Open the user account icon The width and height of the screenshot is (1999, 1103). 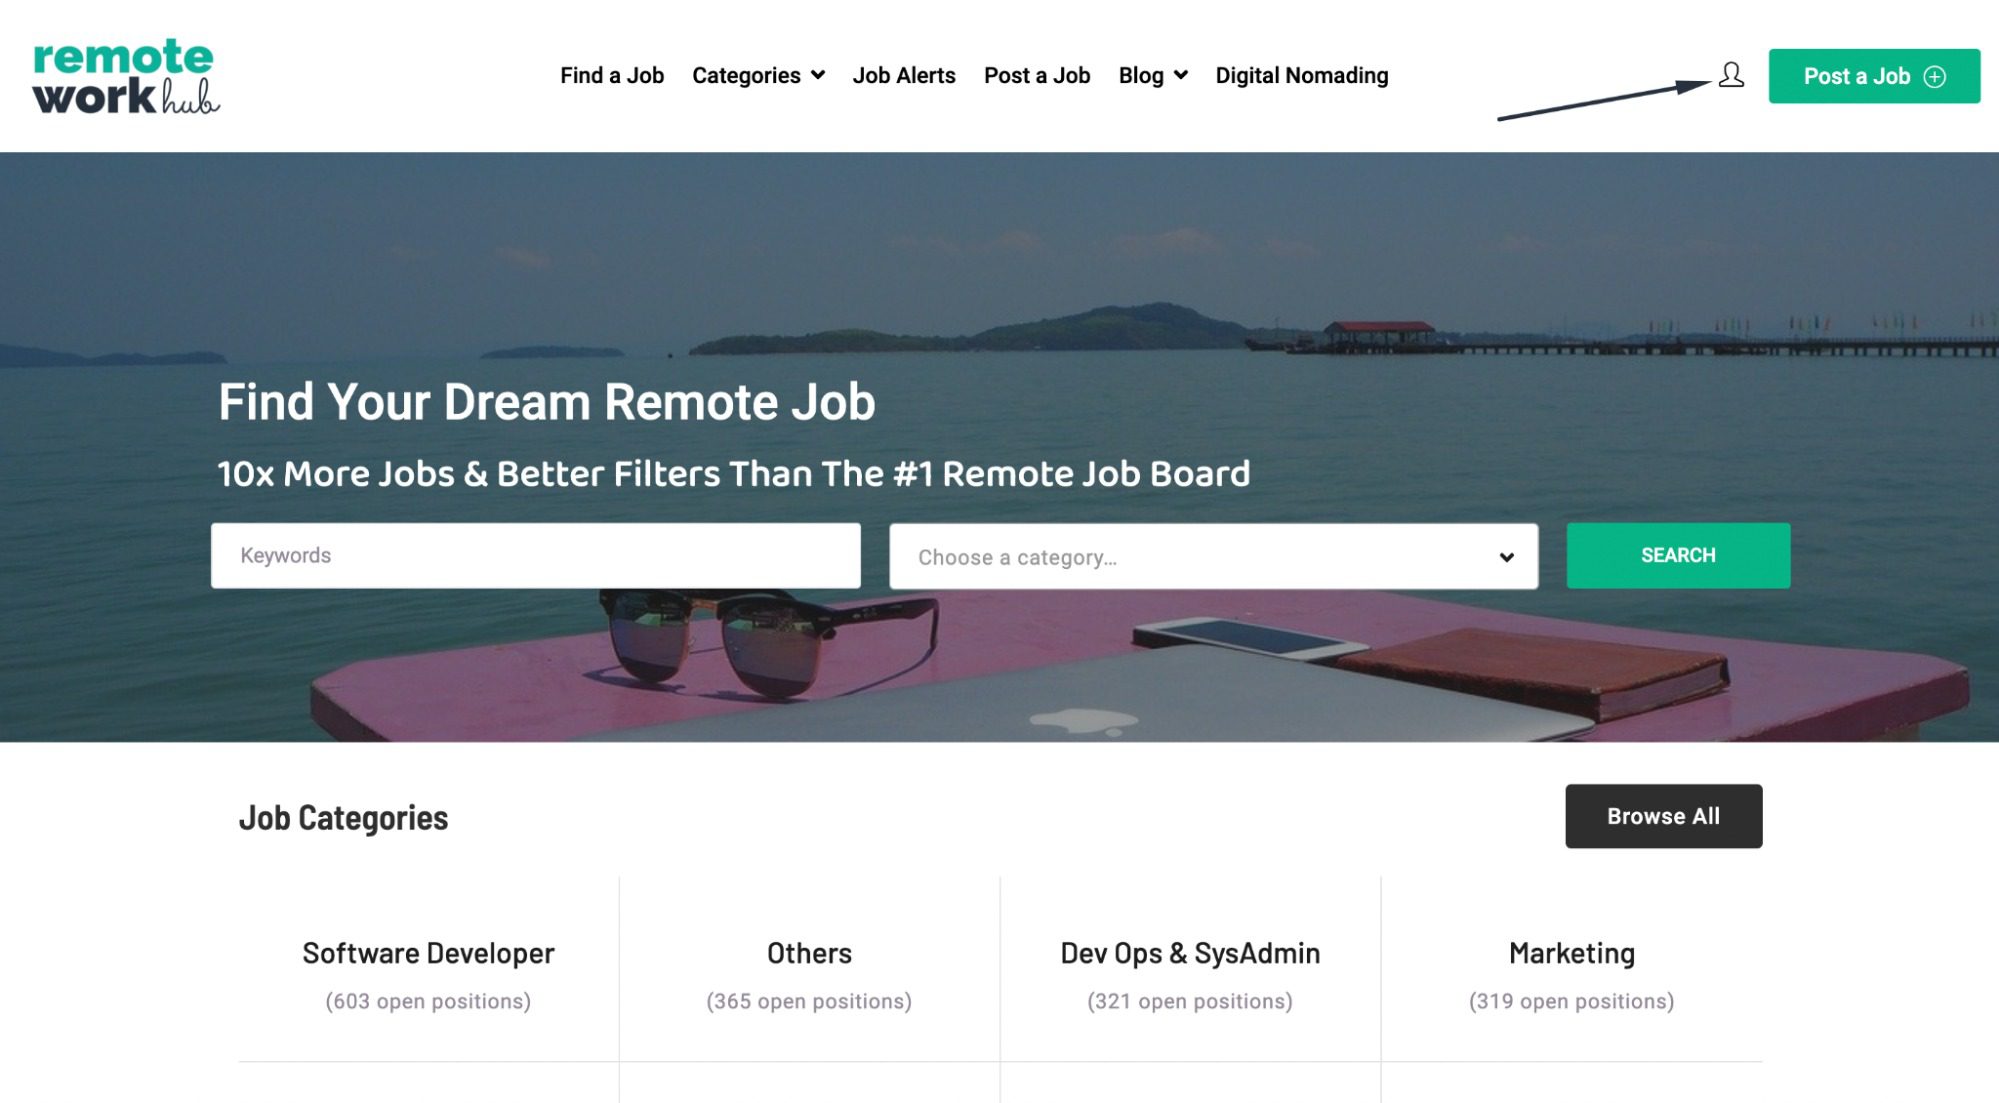click(1729, 75)
